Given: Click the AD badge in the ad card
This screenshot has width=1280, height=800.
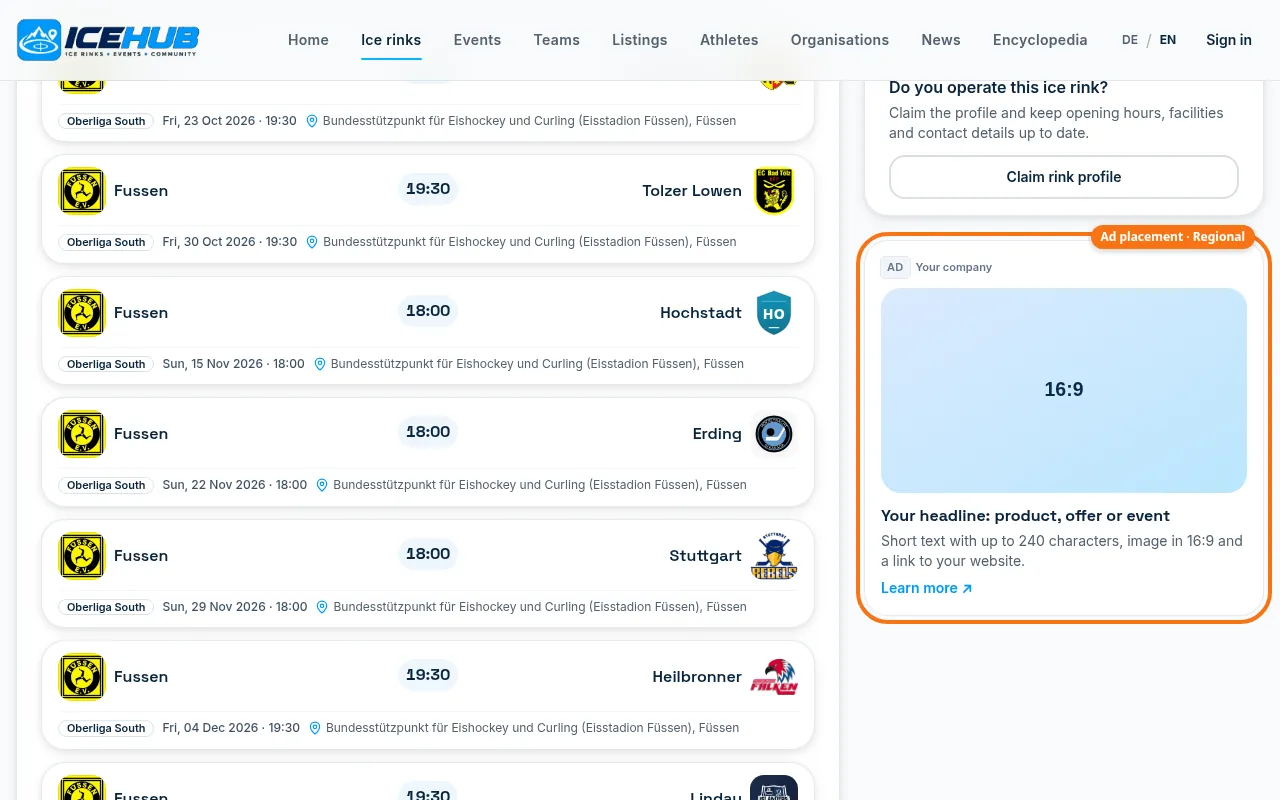Looking at the screenshot, I should [x=895, y=267].
